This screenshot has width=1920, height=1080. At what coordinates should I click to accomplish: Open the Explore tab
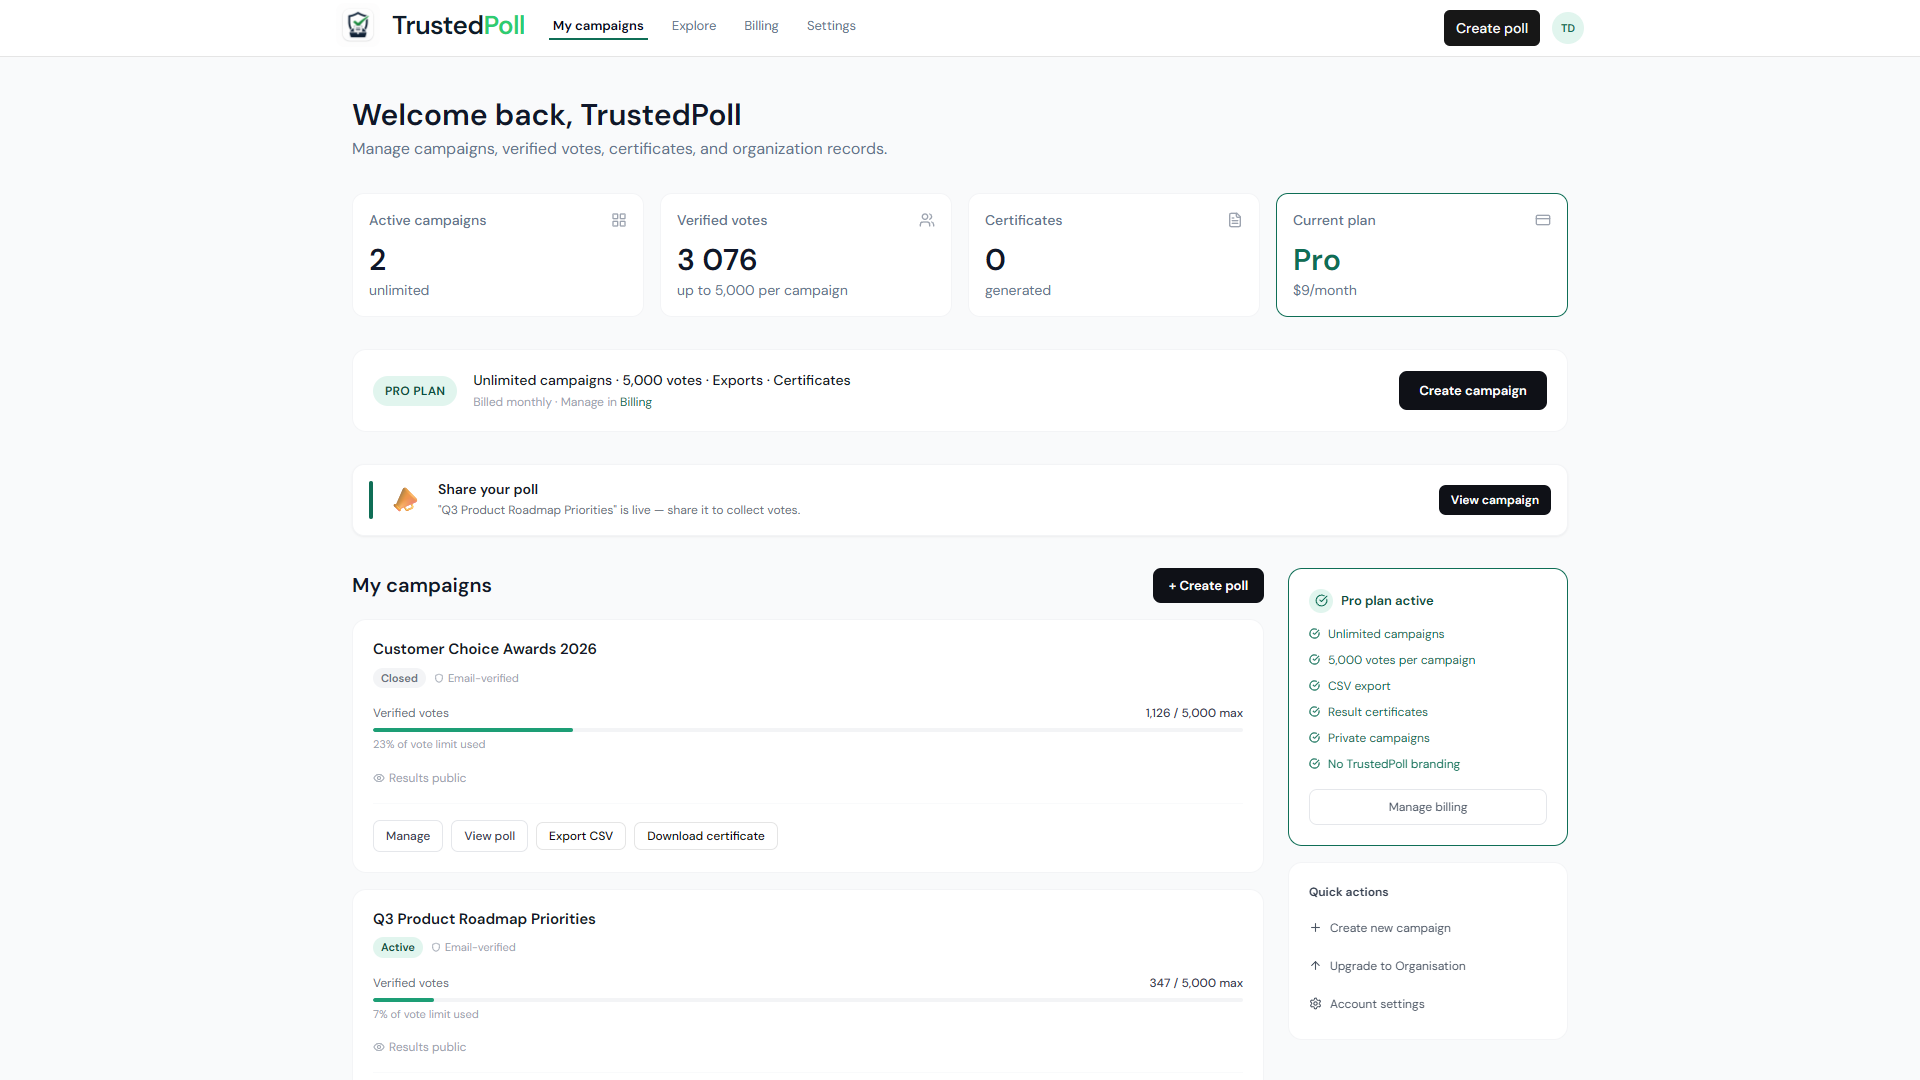[694, 26]
